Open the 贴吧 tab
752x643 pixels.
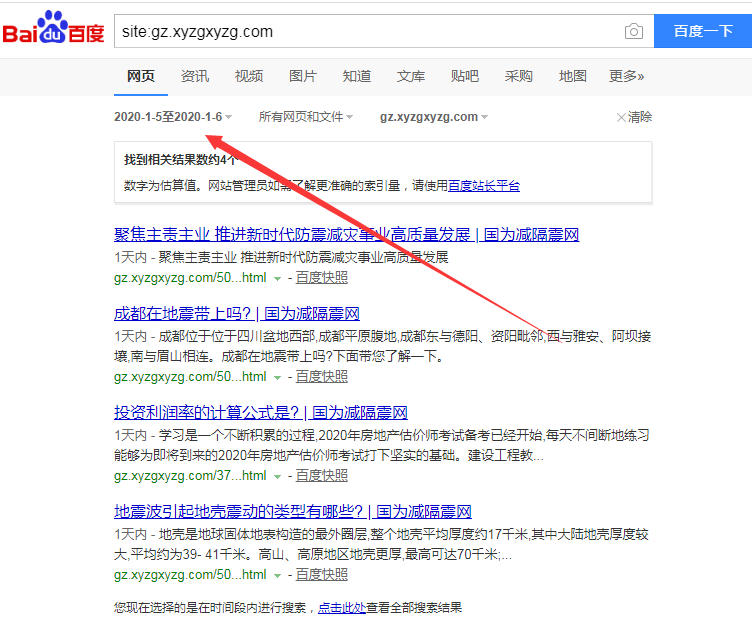coord(464,76)
